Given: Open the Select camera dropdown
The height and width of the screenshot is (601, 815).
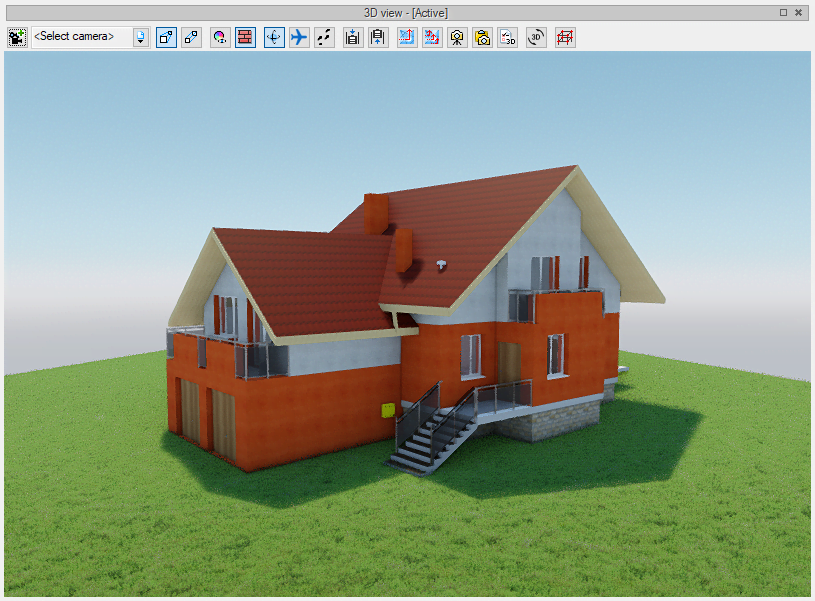Looking at the screenshot, I should pyautogui.click(x=140, y=37).
